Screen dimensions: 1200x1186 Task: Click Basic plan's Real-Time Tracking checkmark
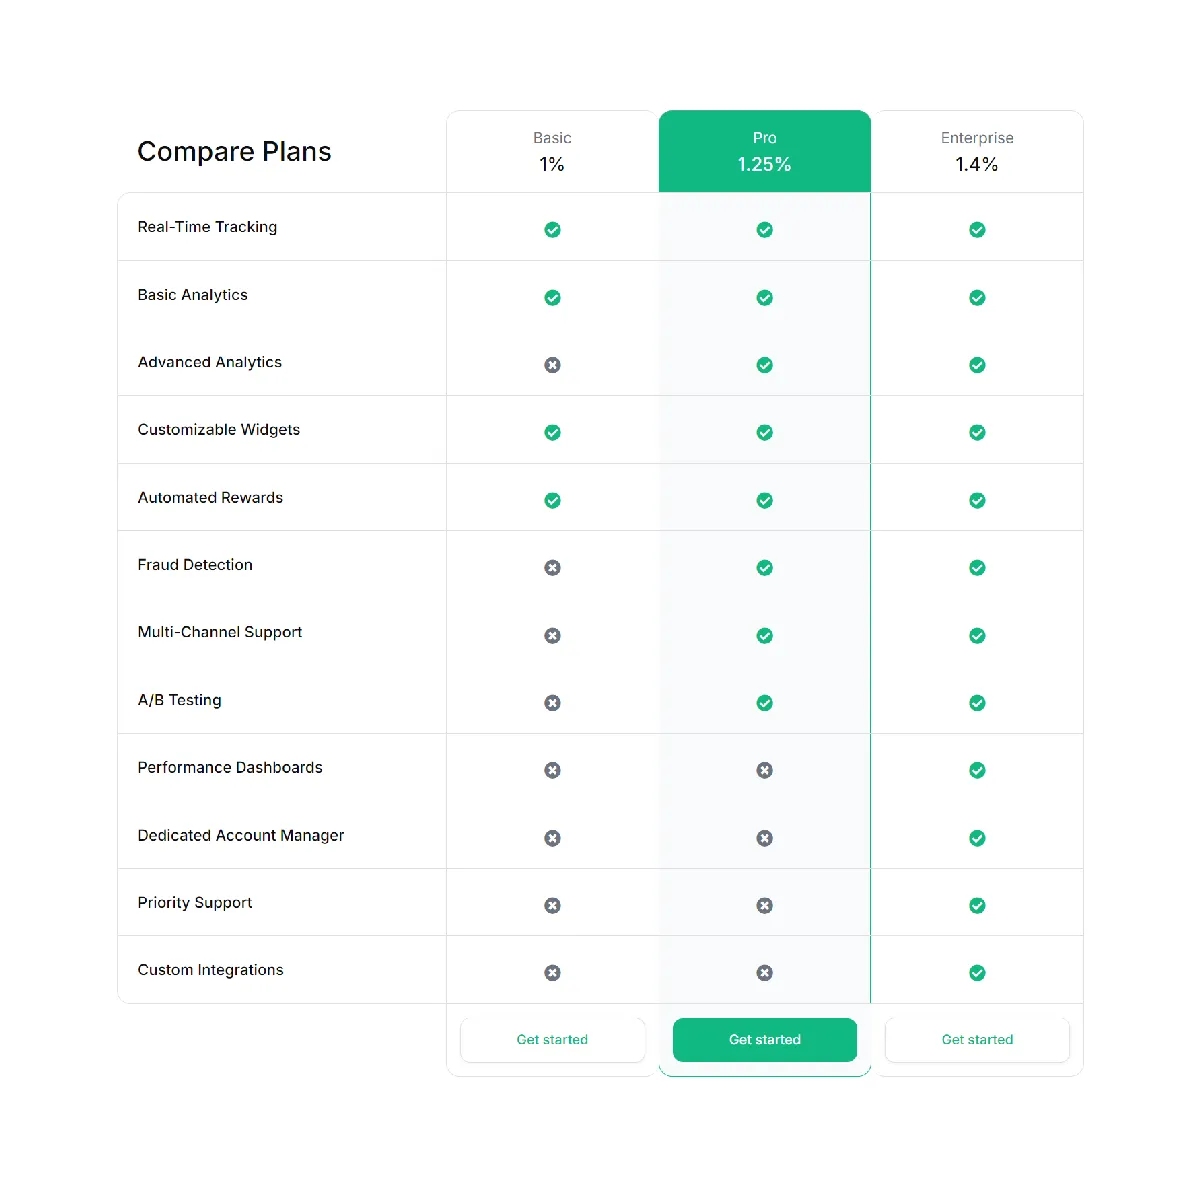pyautogui.click(x=552, y=230)
